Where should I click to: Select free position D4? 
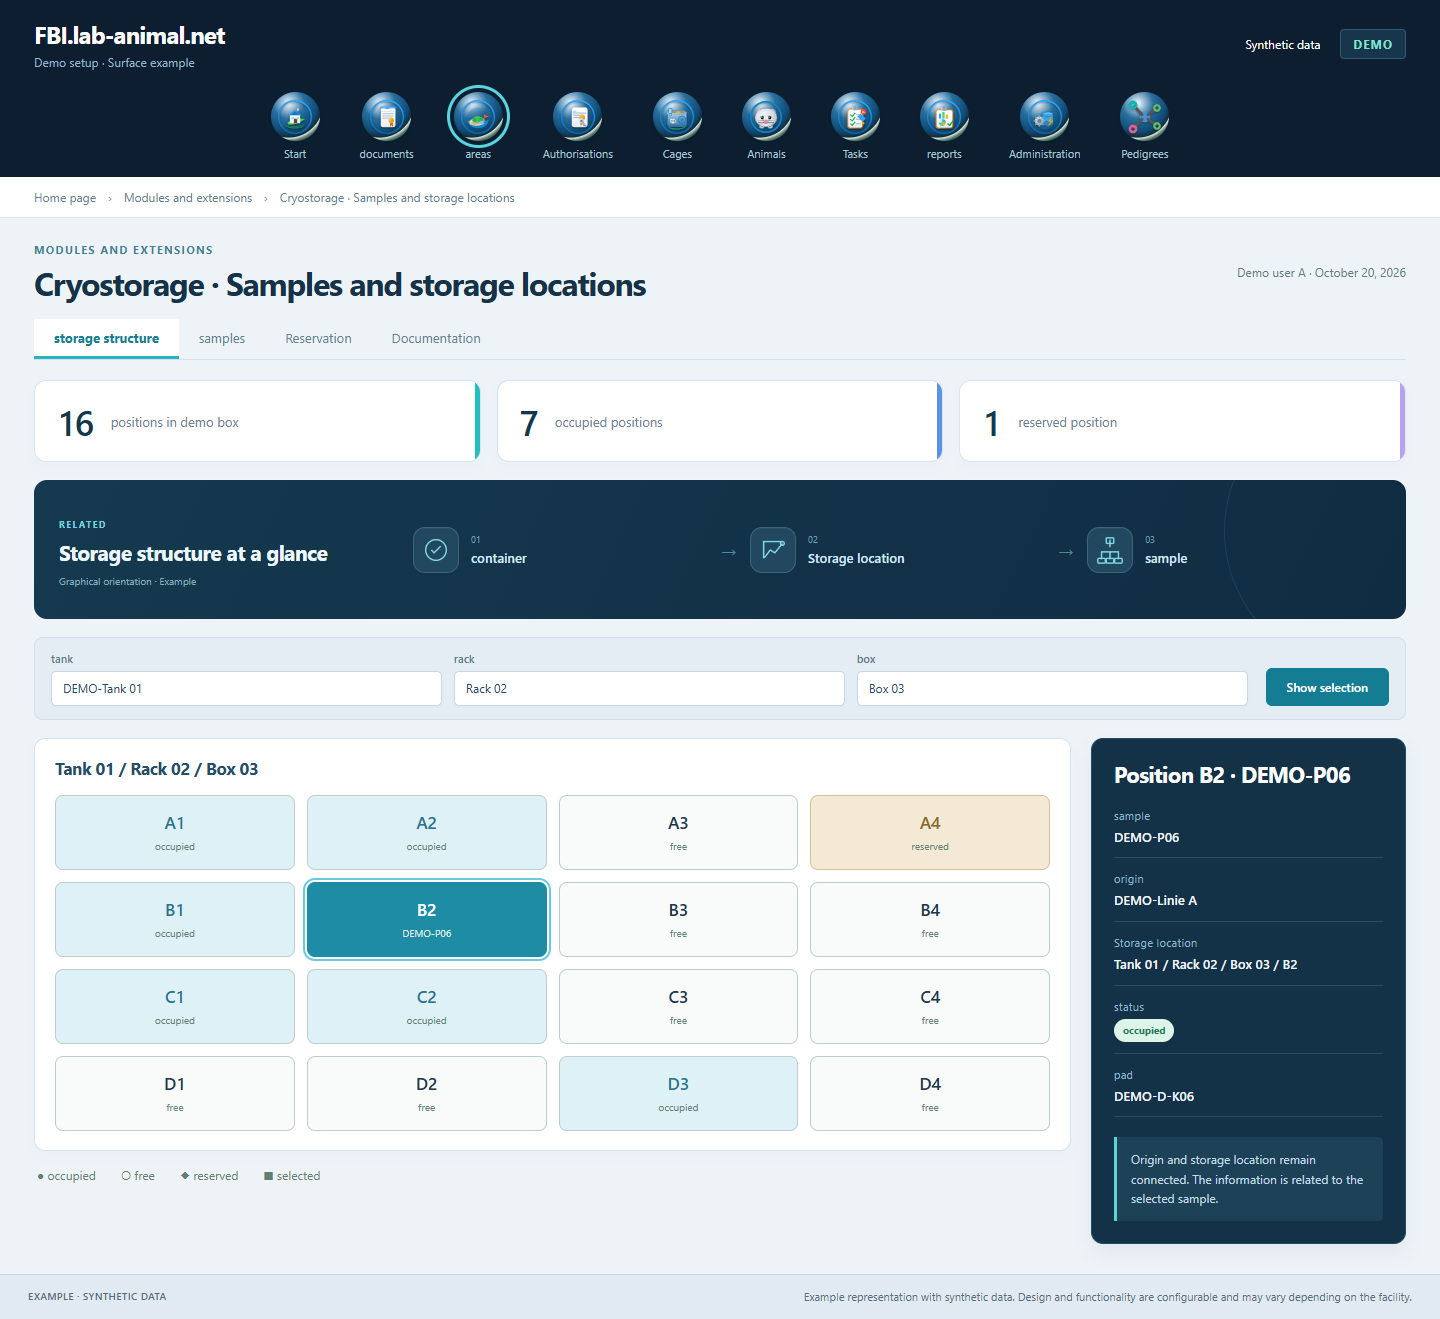coord(930,1094)
